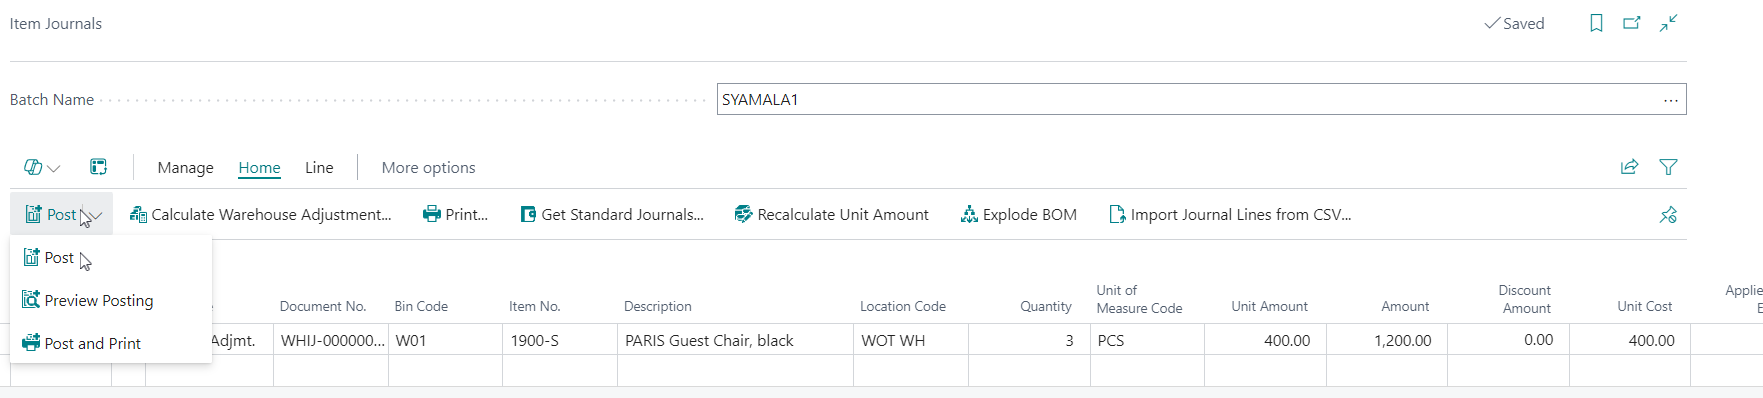Open the analysis view icon beside Manage
Image resolution: width=1763 pixels, height=398 pixels.
[x=98, y=167]
